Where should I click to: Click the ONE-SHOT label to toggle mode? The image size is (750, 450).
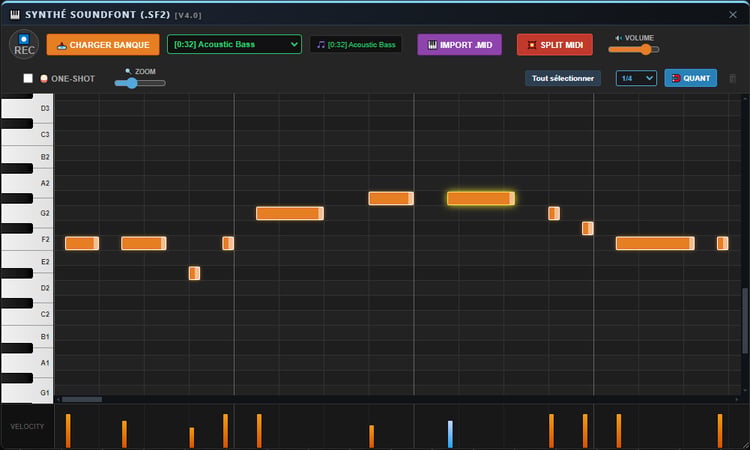(73, 79)
